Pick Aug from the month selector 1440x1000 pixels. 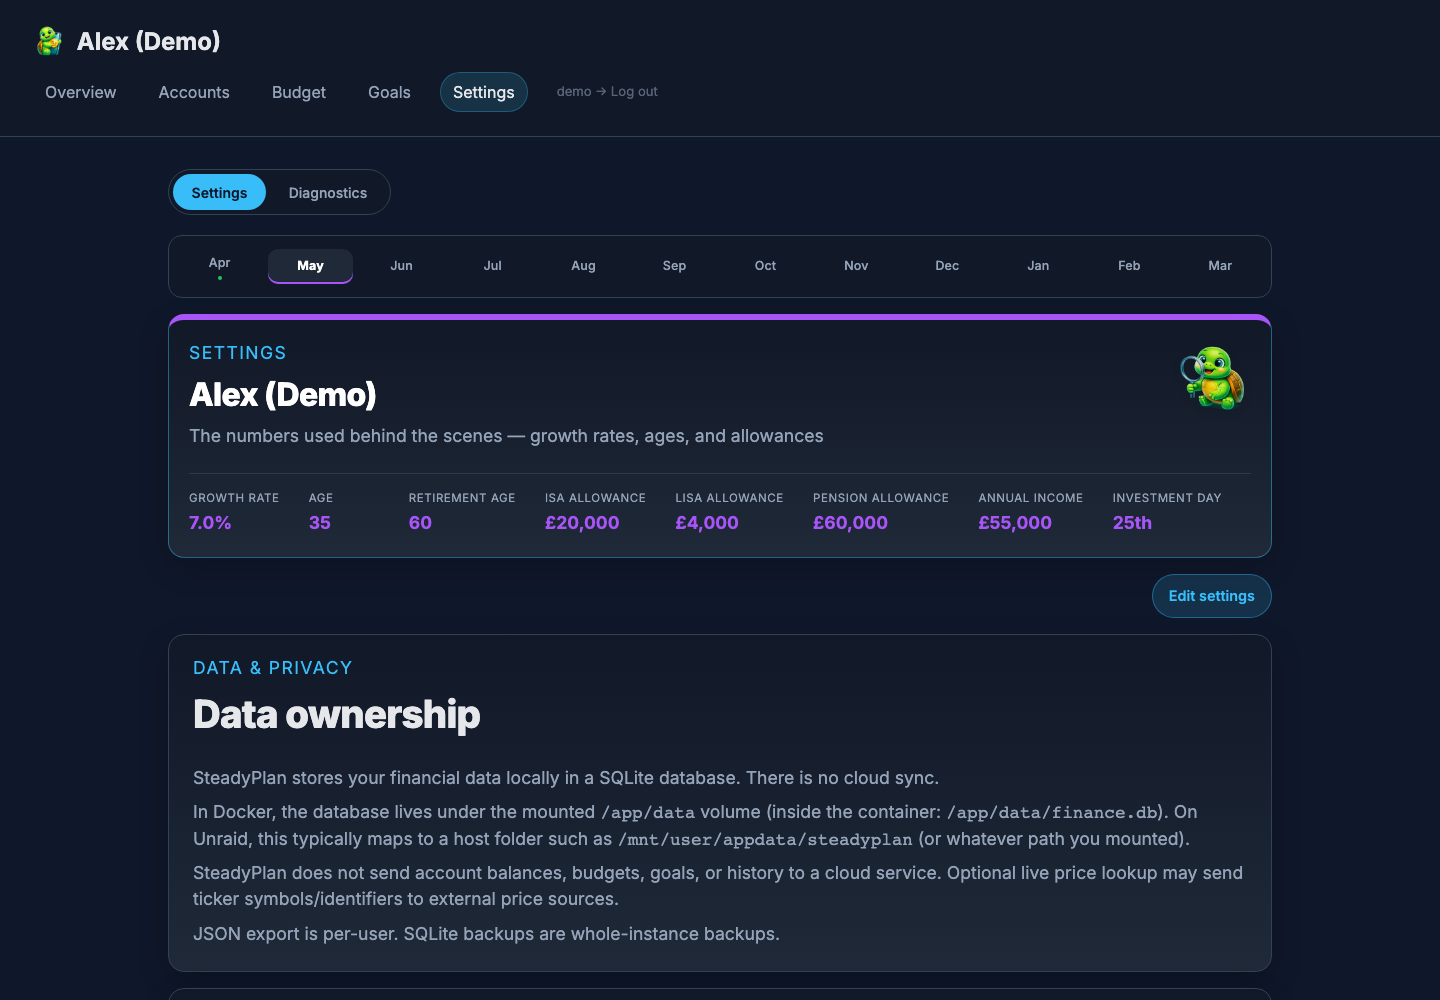click(x=583, y=266)
